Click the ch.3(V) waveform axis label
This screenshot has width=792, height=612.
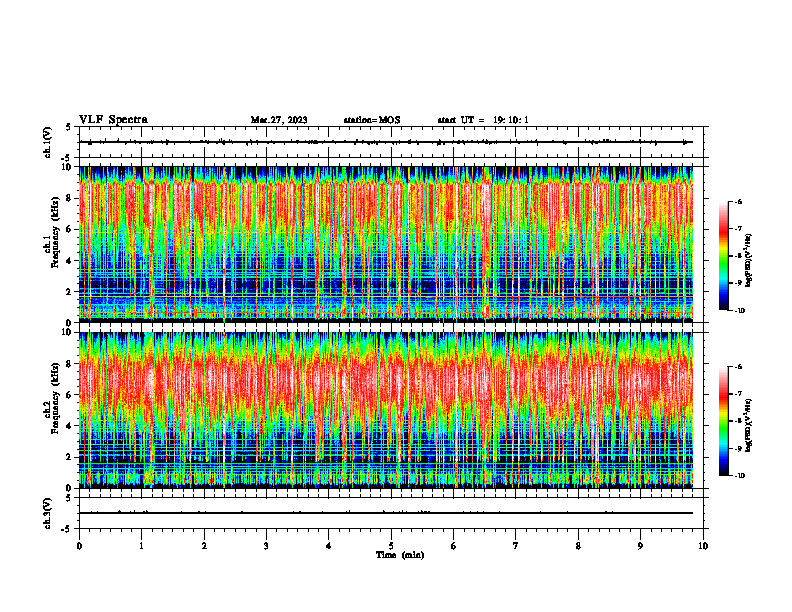tap(47, 513)
